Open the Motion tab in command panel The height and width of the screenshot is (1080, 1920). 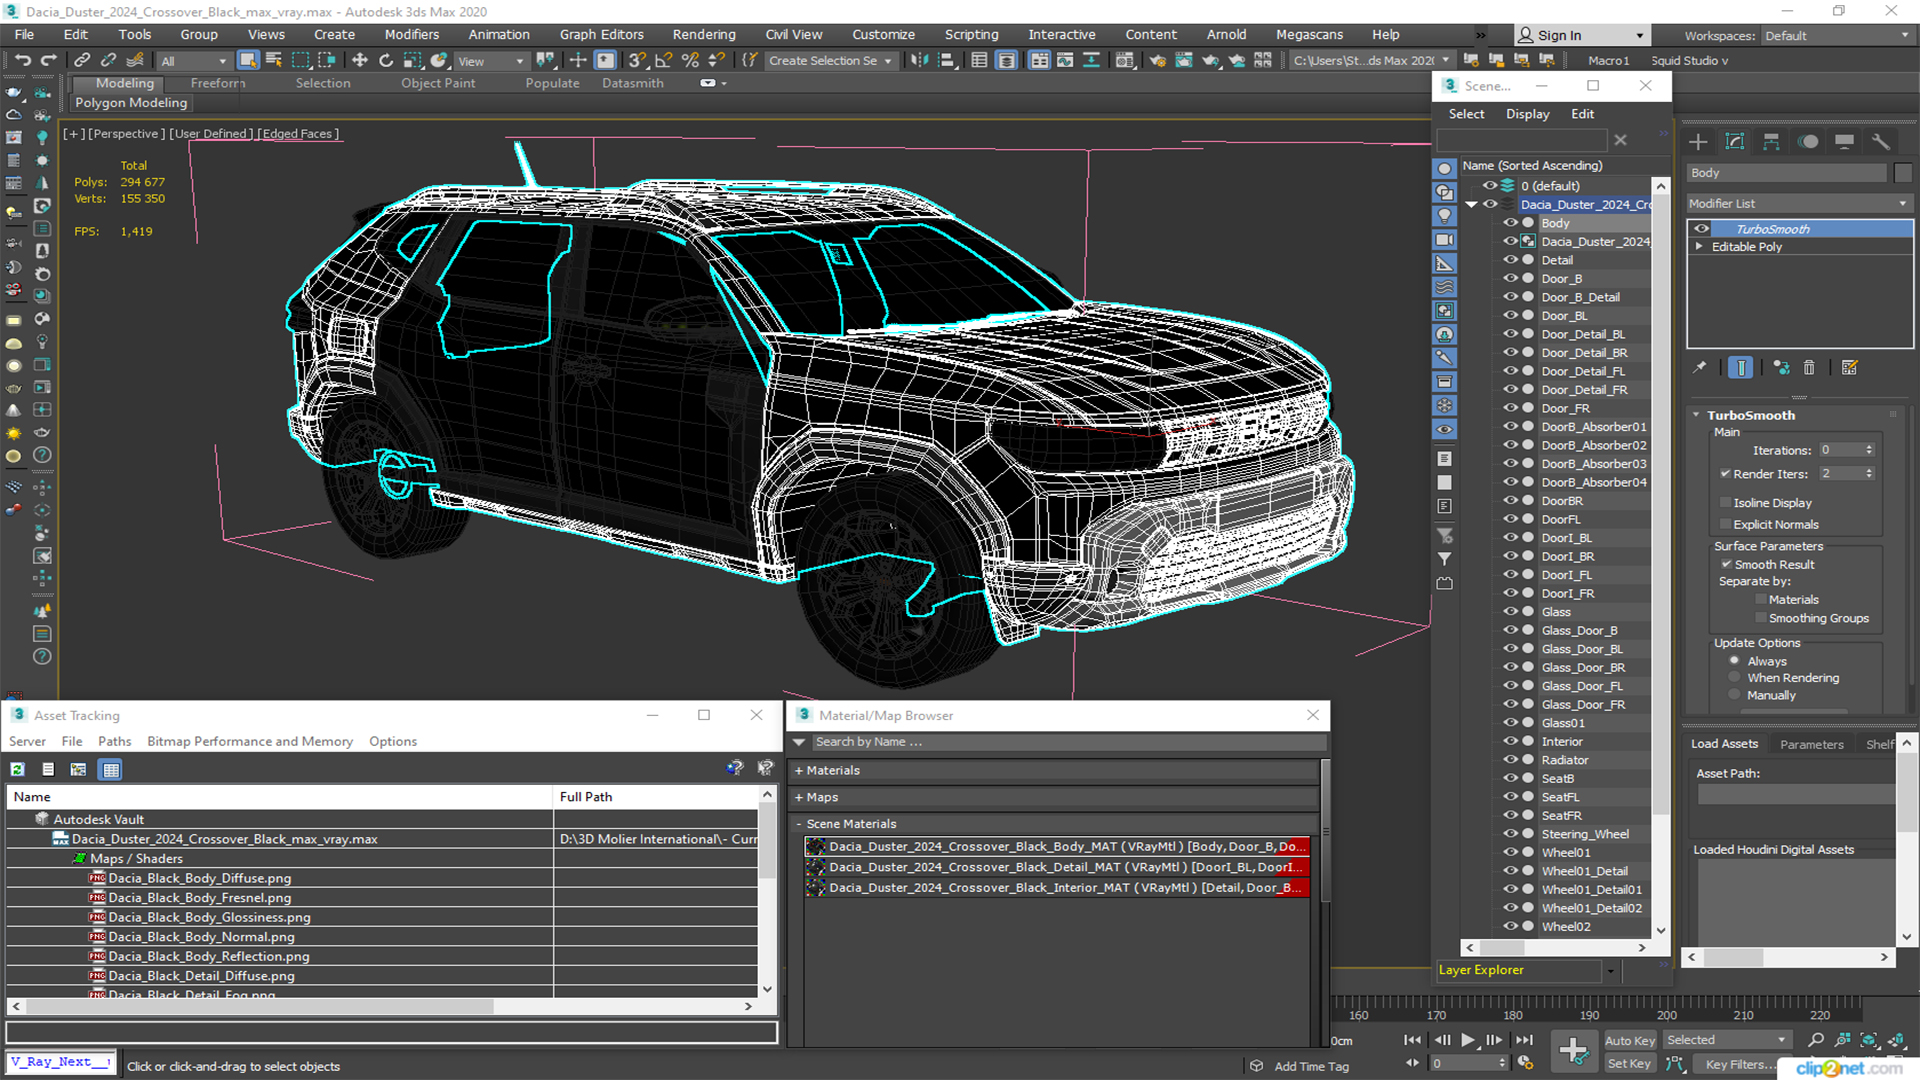click(1808, 141)
